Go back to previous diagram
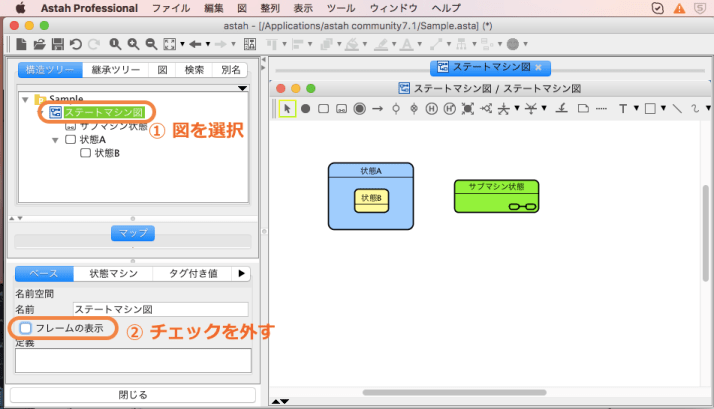The width and height of the screenshot is (714, 409). point(195,44)
